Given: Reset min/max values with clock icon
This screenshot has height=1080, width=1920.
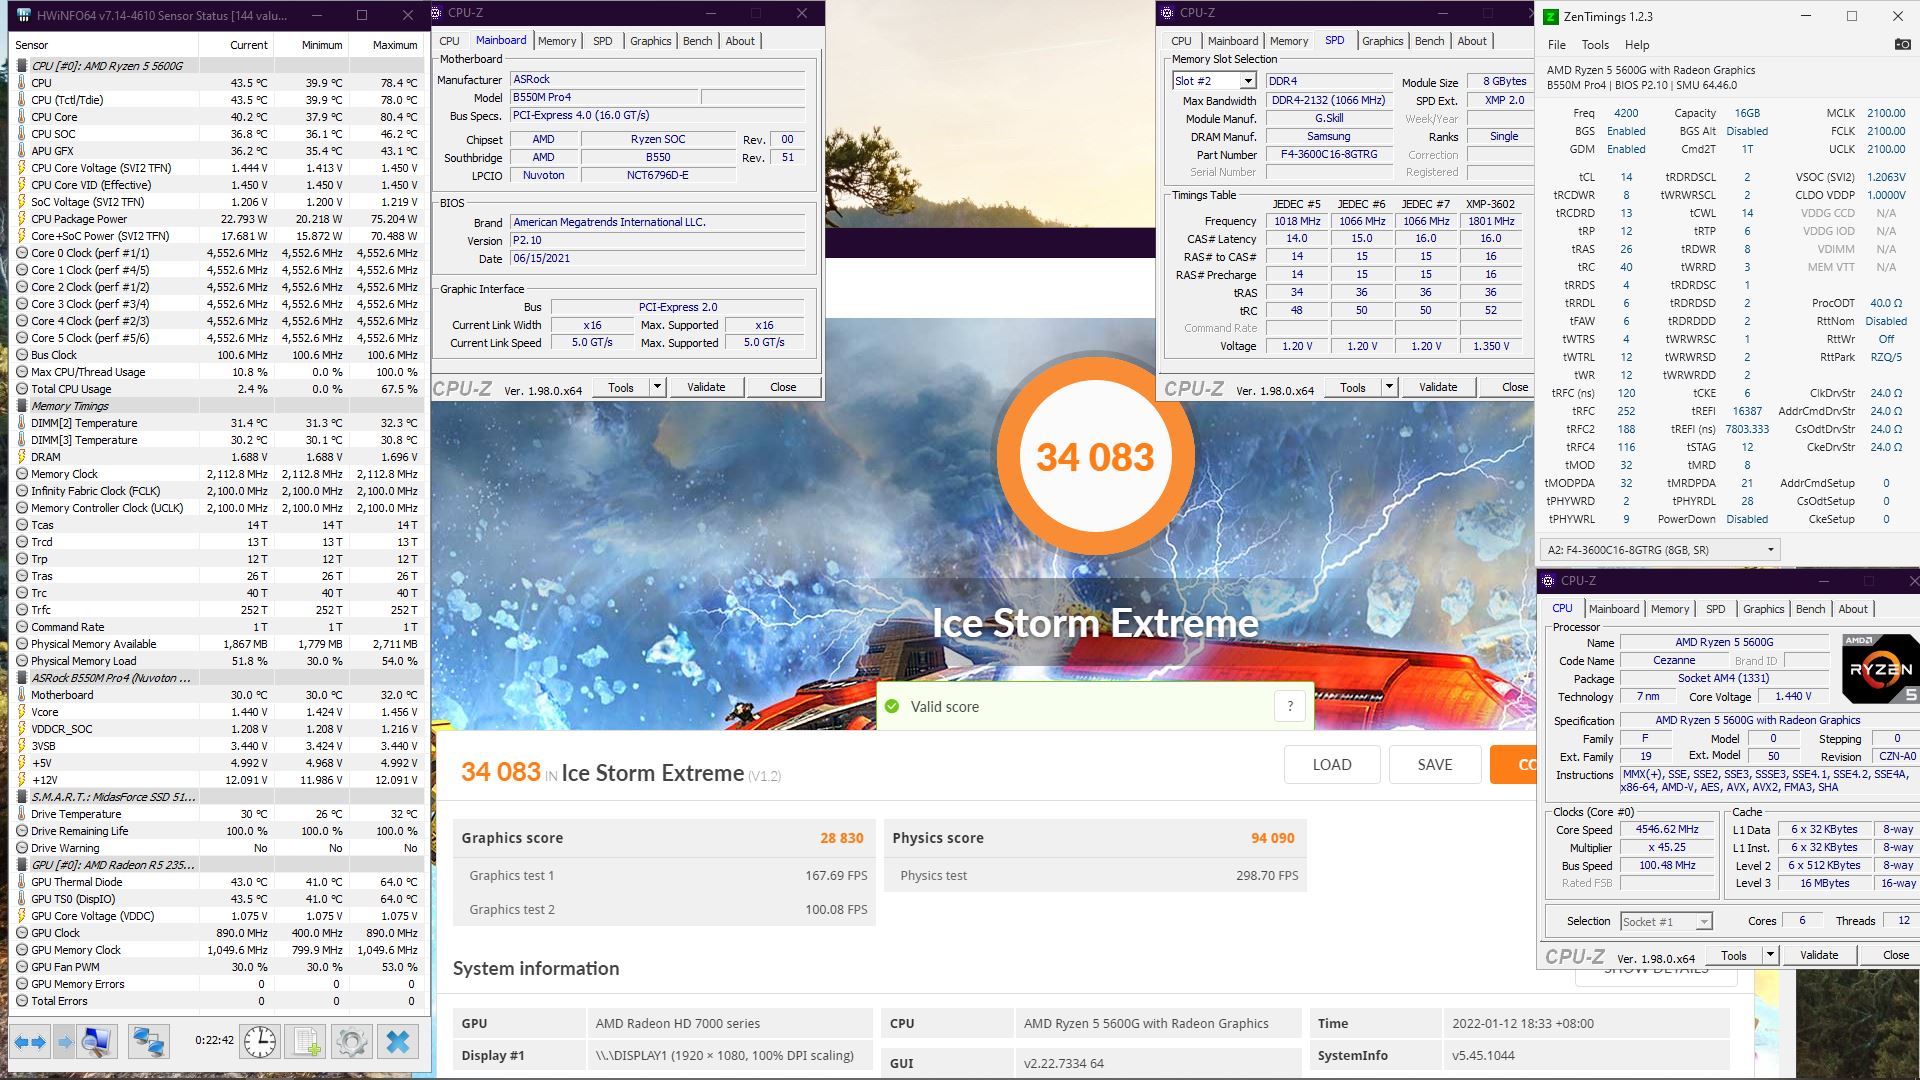Looking at the screenshot, I should (260, 1042).
